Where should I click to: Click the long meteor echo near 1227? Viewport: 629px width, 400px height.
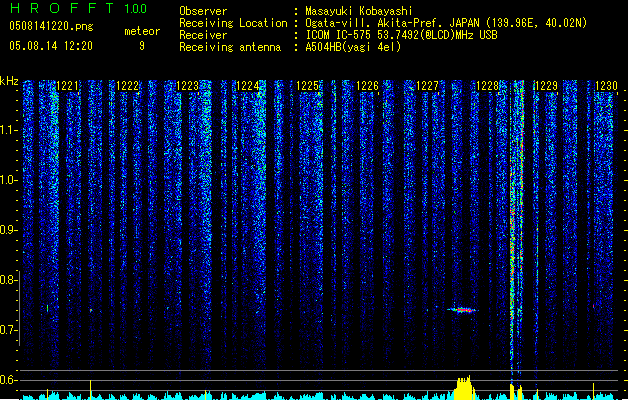pyautogui.click(x=463, y=310)
